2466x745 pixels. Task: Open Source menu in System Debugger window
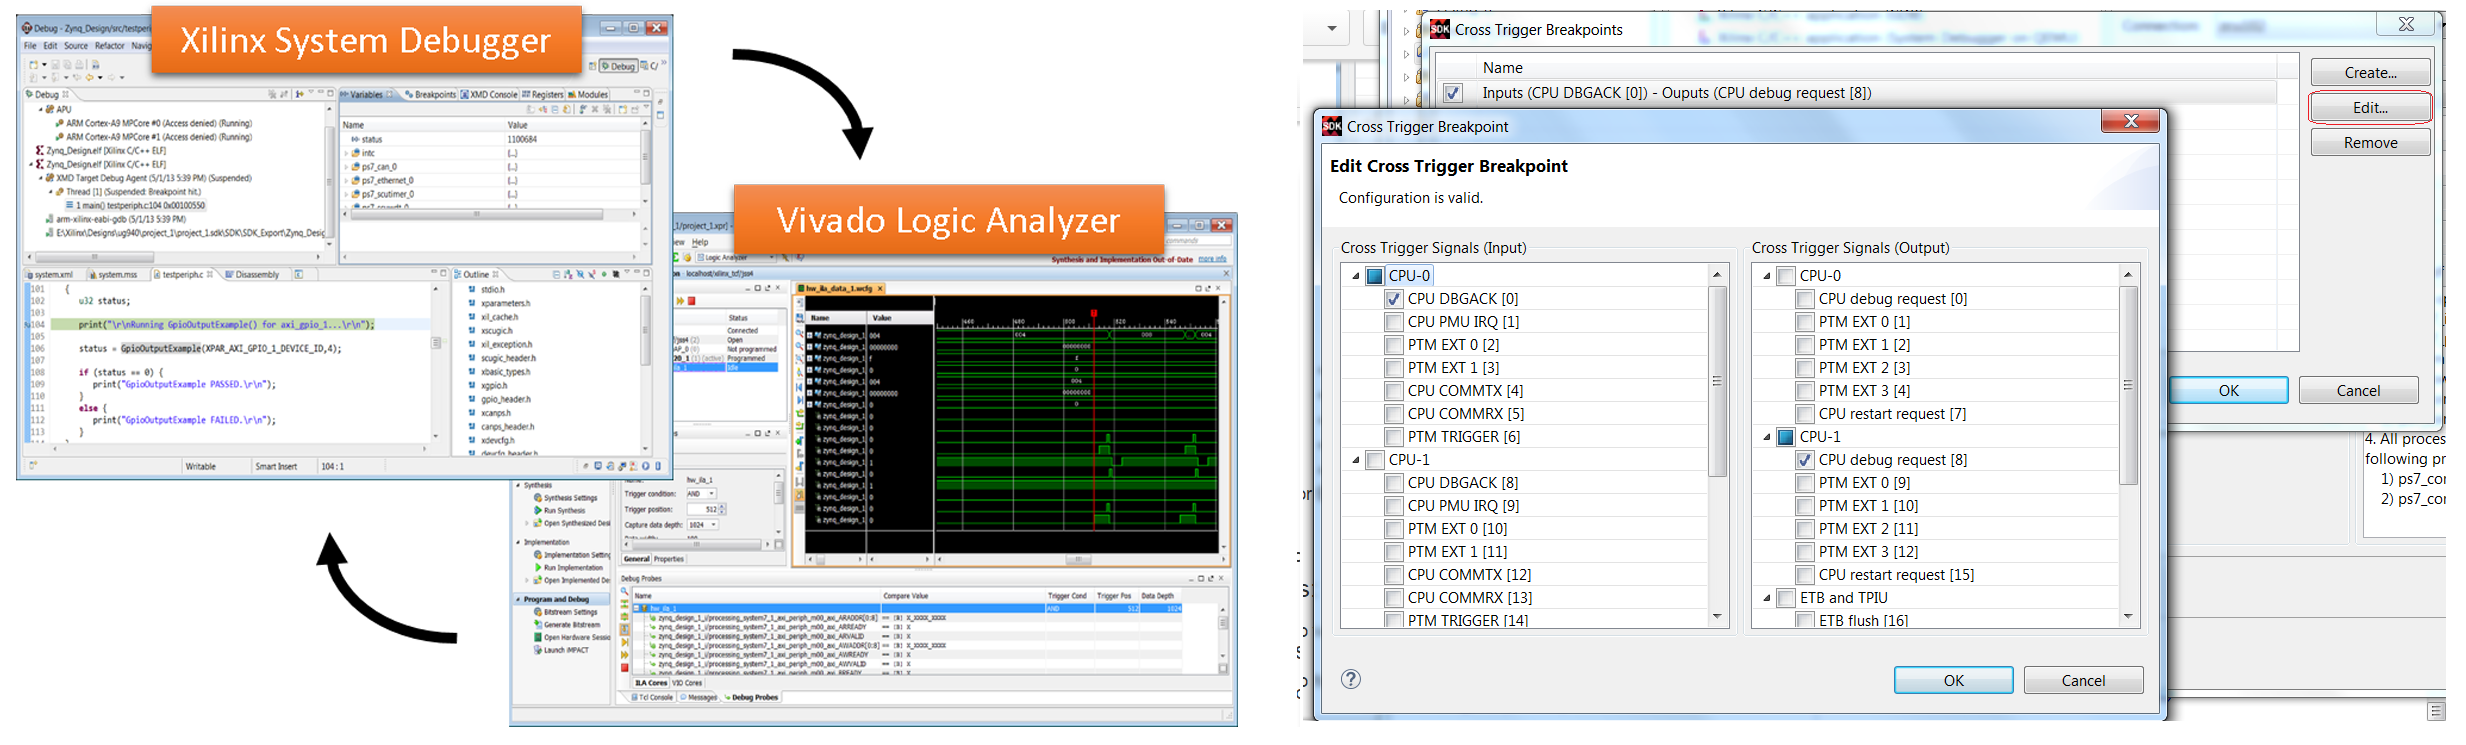point(76,46)
